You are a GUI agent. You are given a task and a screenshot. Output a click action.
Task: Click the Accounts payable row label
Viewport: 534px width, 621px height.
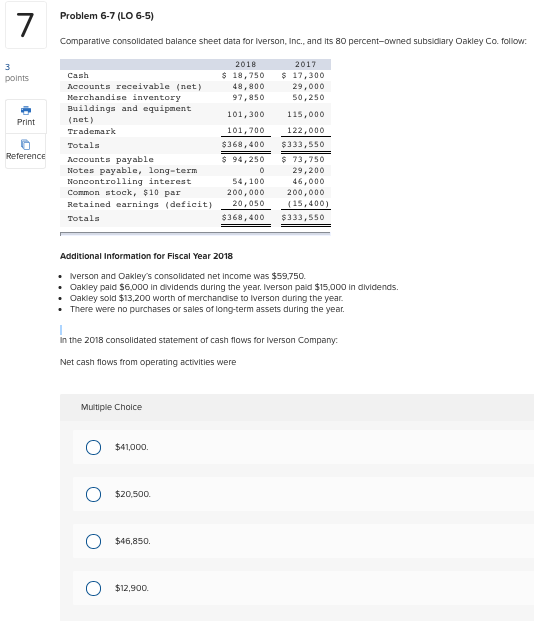click(x=111, y=159)
